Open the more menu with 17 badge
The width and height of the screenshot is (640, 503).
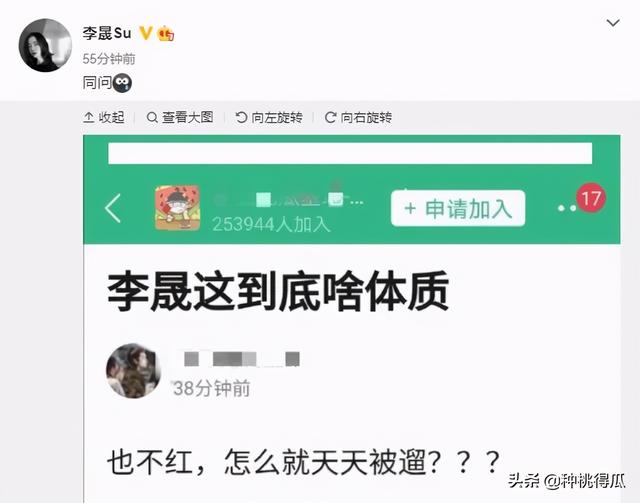(x=567, y=208)
